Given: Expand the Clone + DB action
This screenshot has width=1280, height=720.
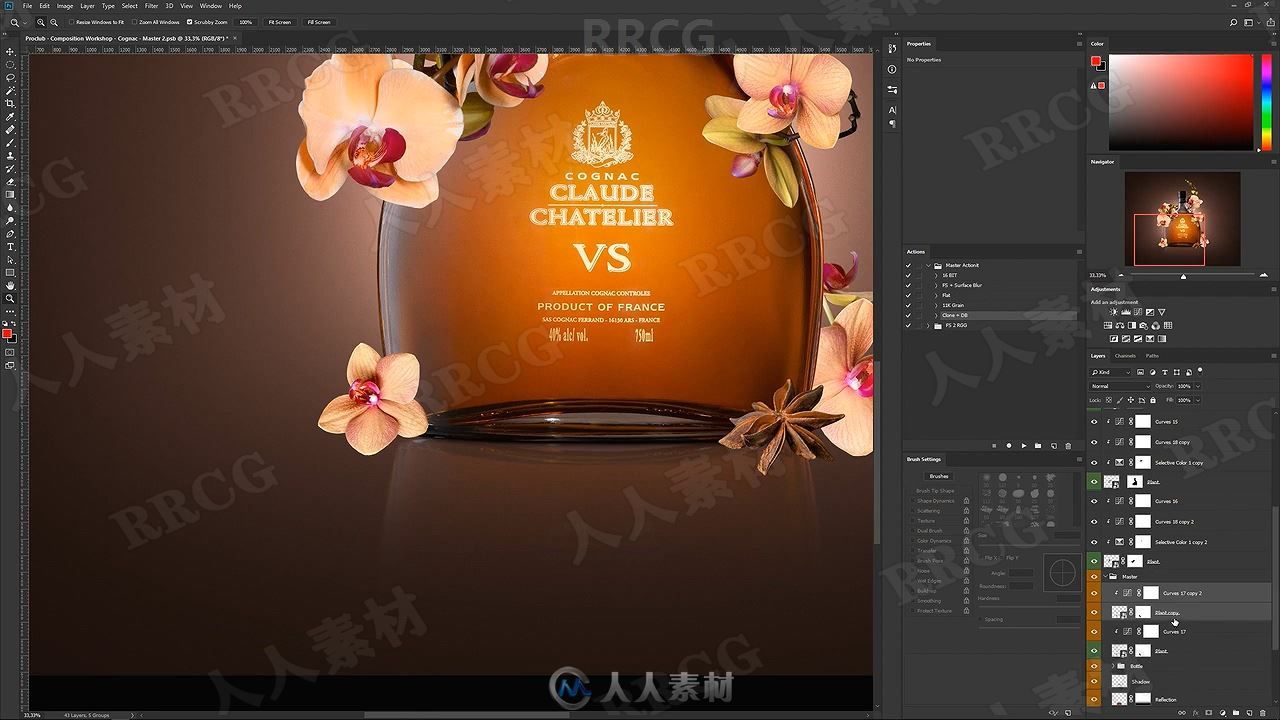Looking at the screenshot, I should [936, 315].
